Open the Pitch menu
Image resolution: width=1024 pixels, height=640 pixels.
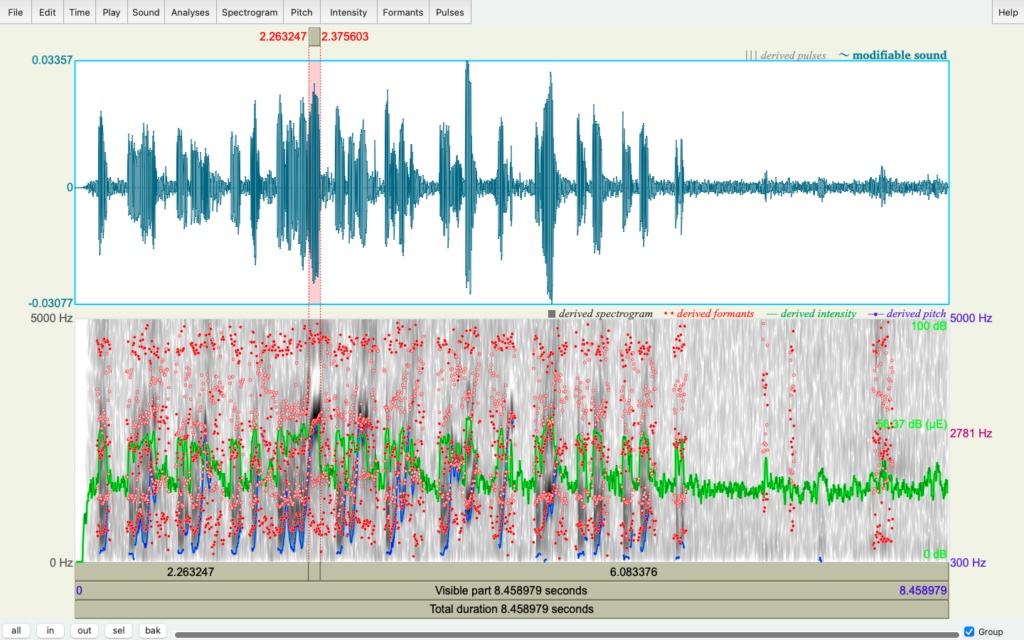[301, 12]
